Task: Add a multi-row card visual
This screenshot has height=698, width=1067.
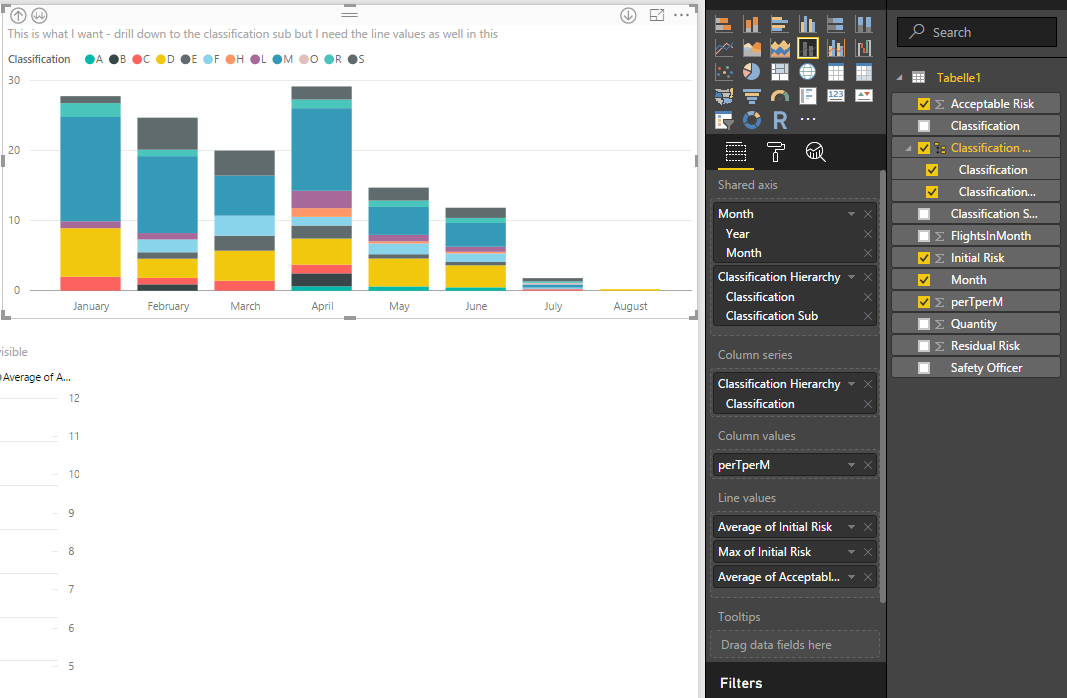Action: point(808,95)
